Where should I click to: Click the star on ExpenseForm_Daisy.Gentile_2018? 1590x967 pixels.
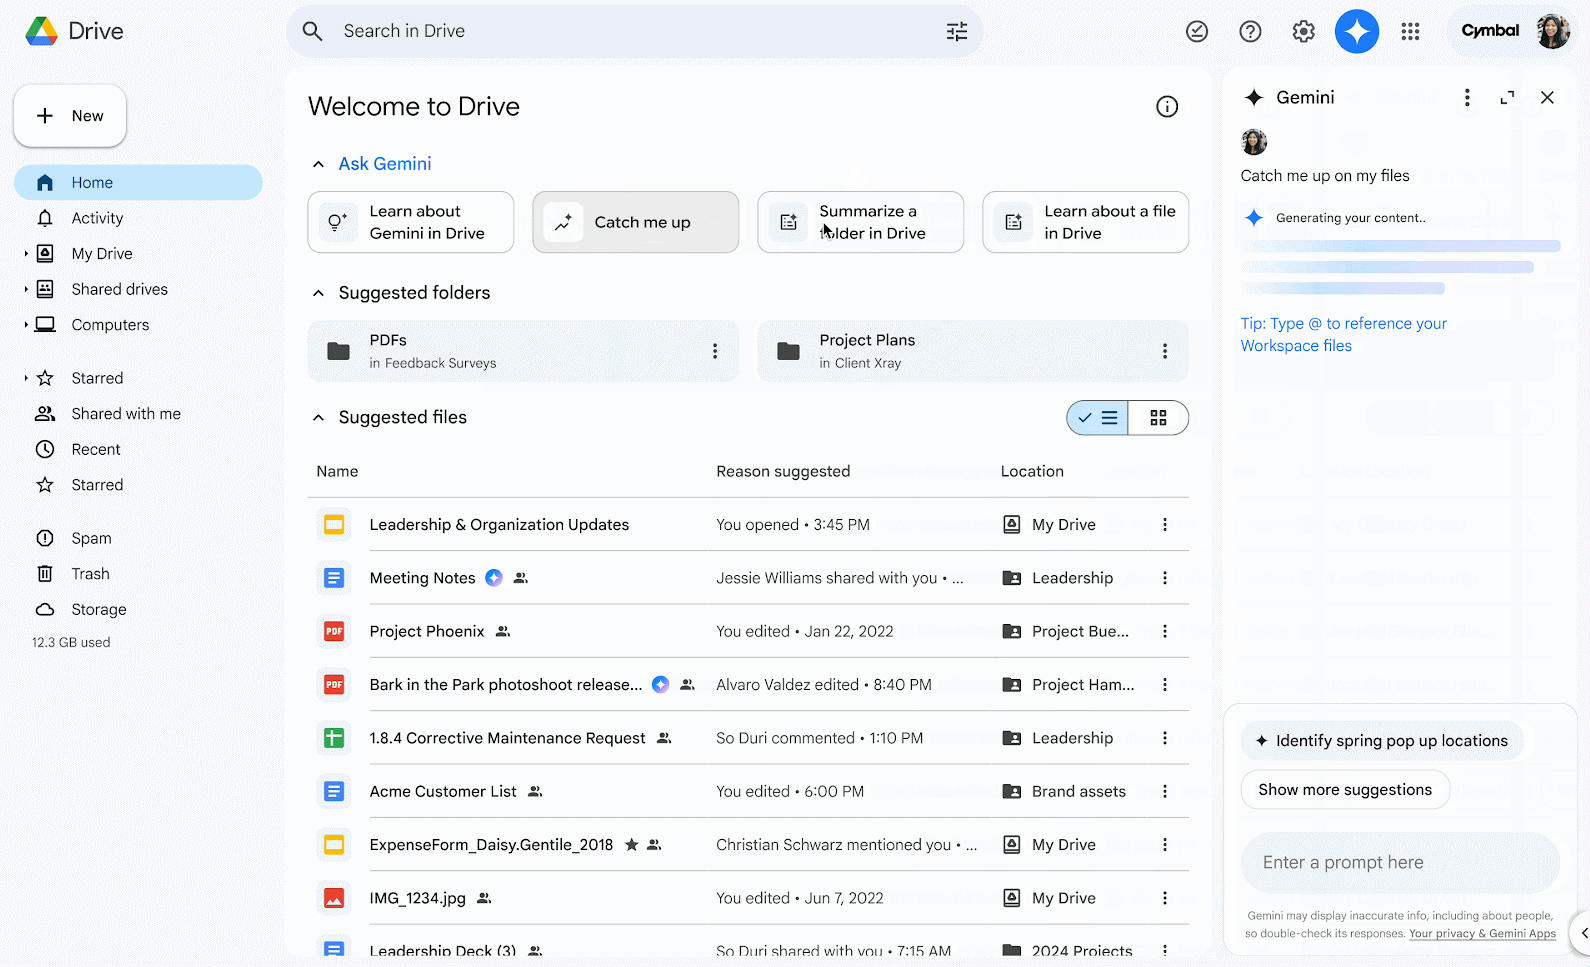point(631,845)
